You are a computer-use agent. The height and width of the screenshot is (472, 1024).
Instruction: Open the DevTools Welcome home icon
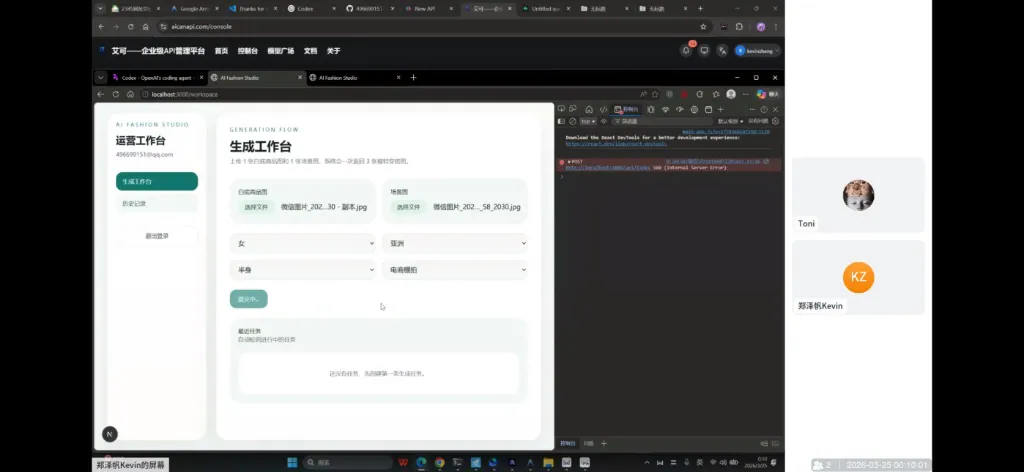point(589,109)
